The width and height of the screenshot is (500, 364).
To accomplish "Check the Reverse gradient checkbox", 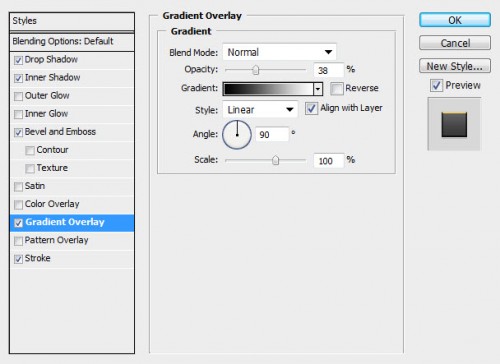I will 337,89.
